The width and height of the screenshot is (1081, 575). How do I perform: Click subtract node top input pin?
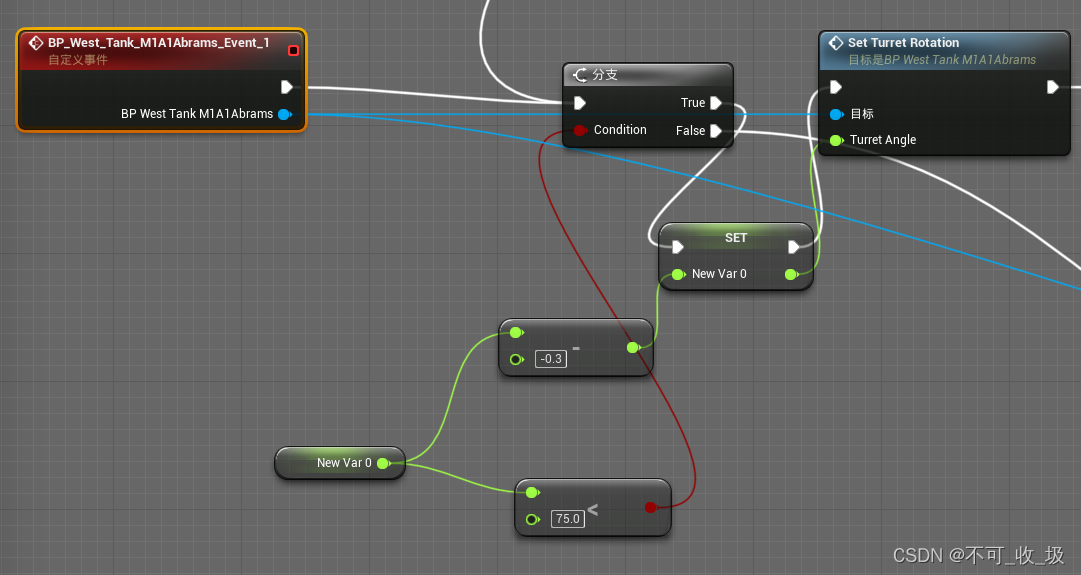pos(516,333)
